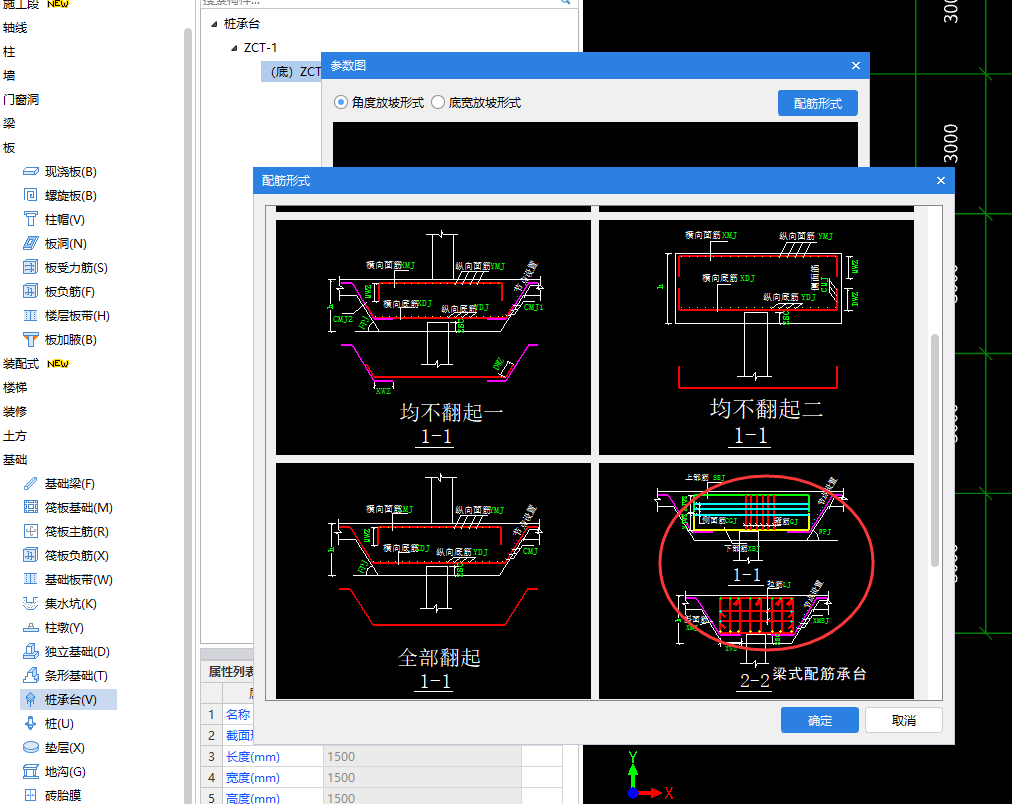Image resolution: width=1012 pixels, height=804 pixels.
Task: Select the 筏板基础(M) raft foundation icon
Action: tap(30, 507)
